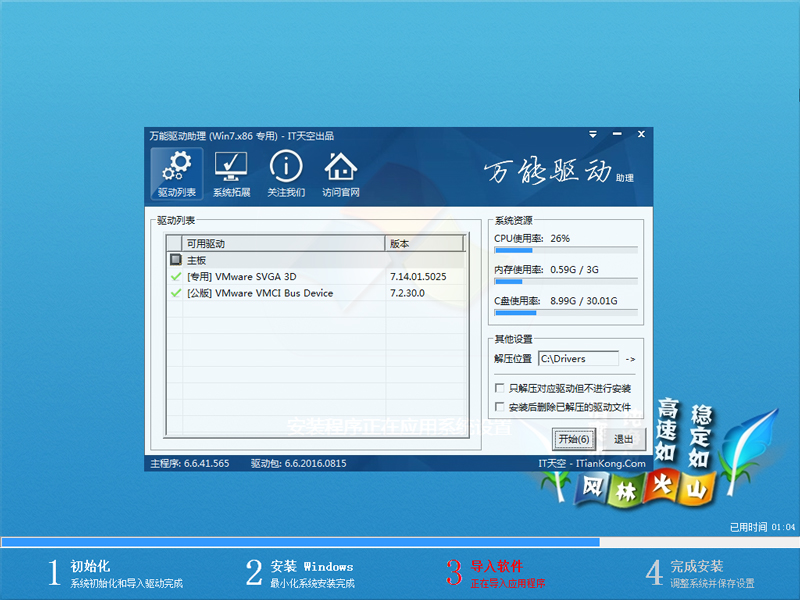Open the 系统拓展 (System Expansion) panel icon
This screenshot has height=600, width=800.
point(230,170)
